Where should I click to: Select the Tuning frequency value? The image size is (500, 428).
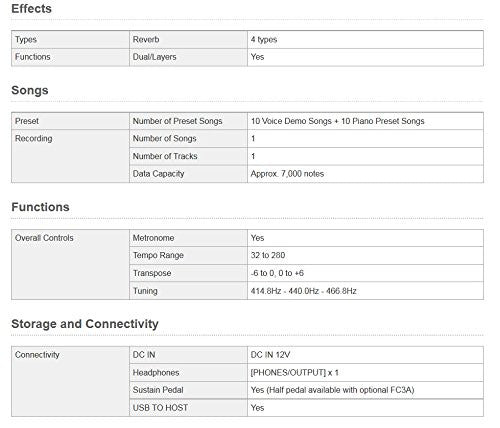coord(303,291)
